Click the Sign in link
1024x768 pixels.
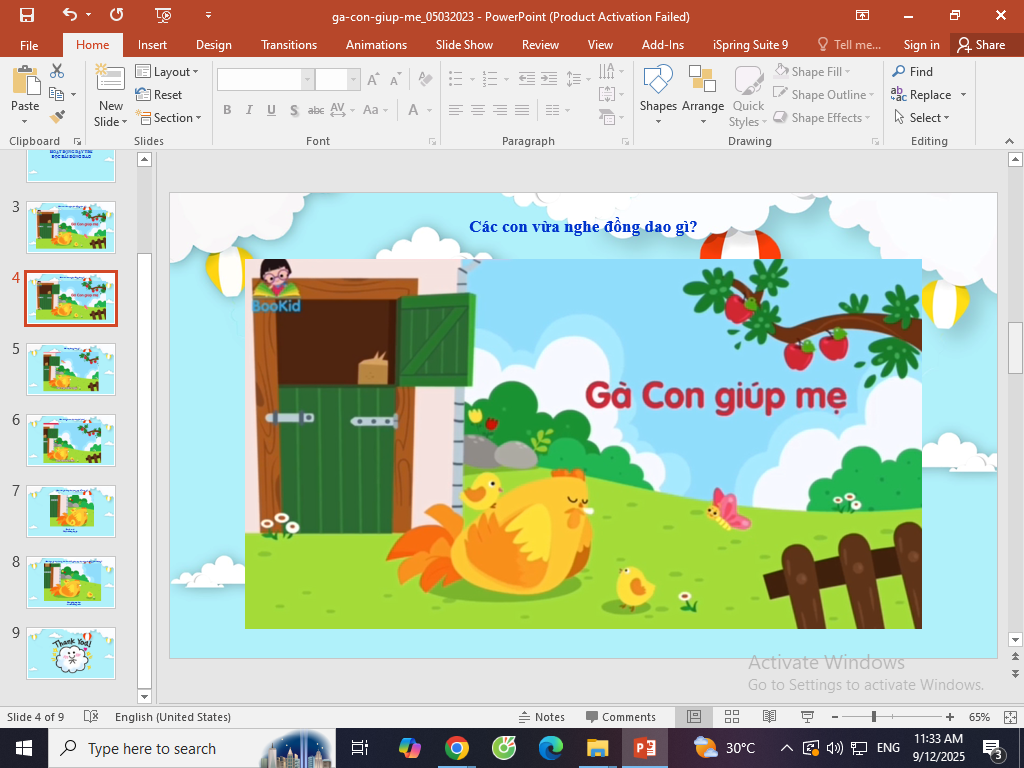pos(921,45)
